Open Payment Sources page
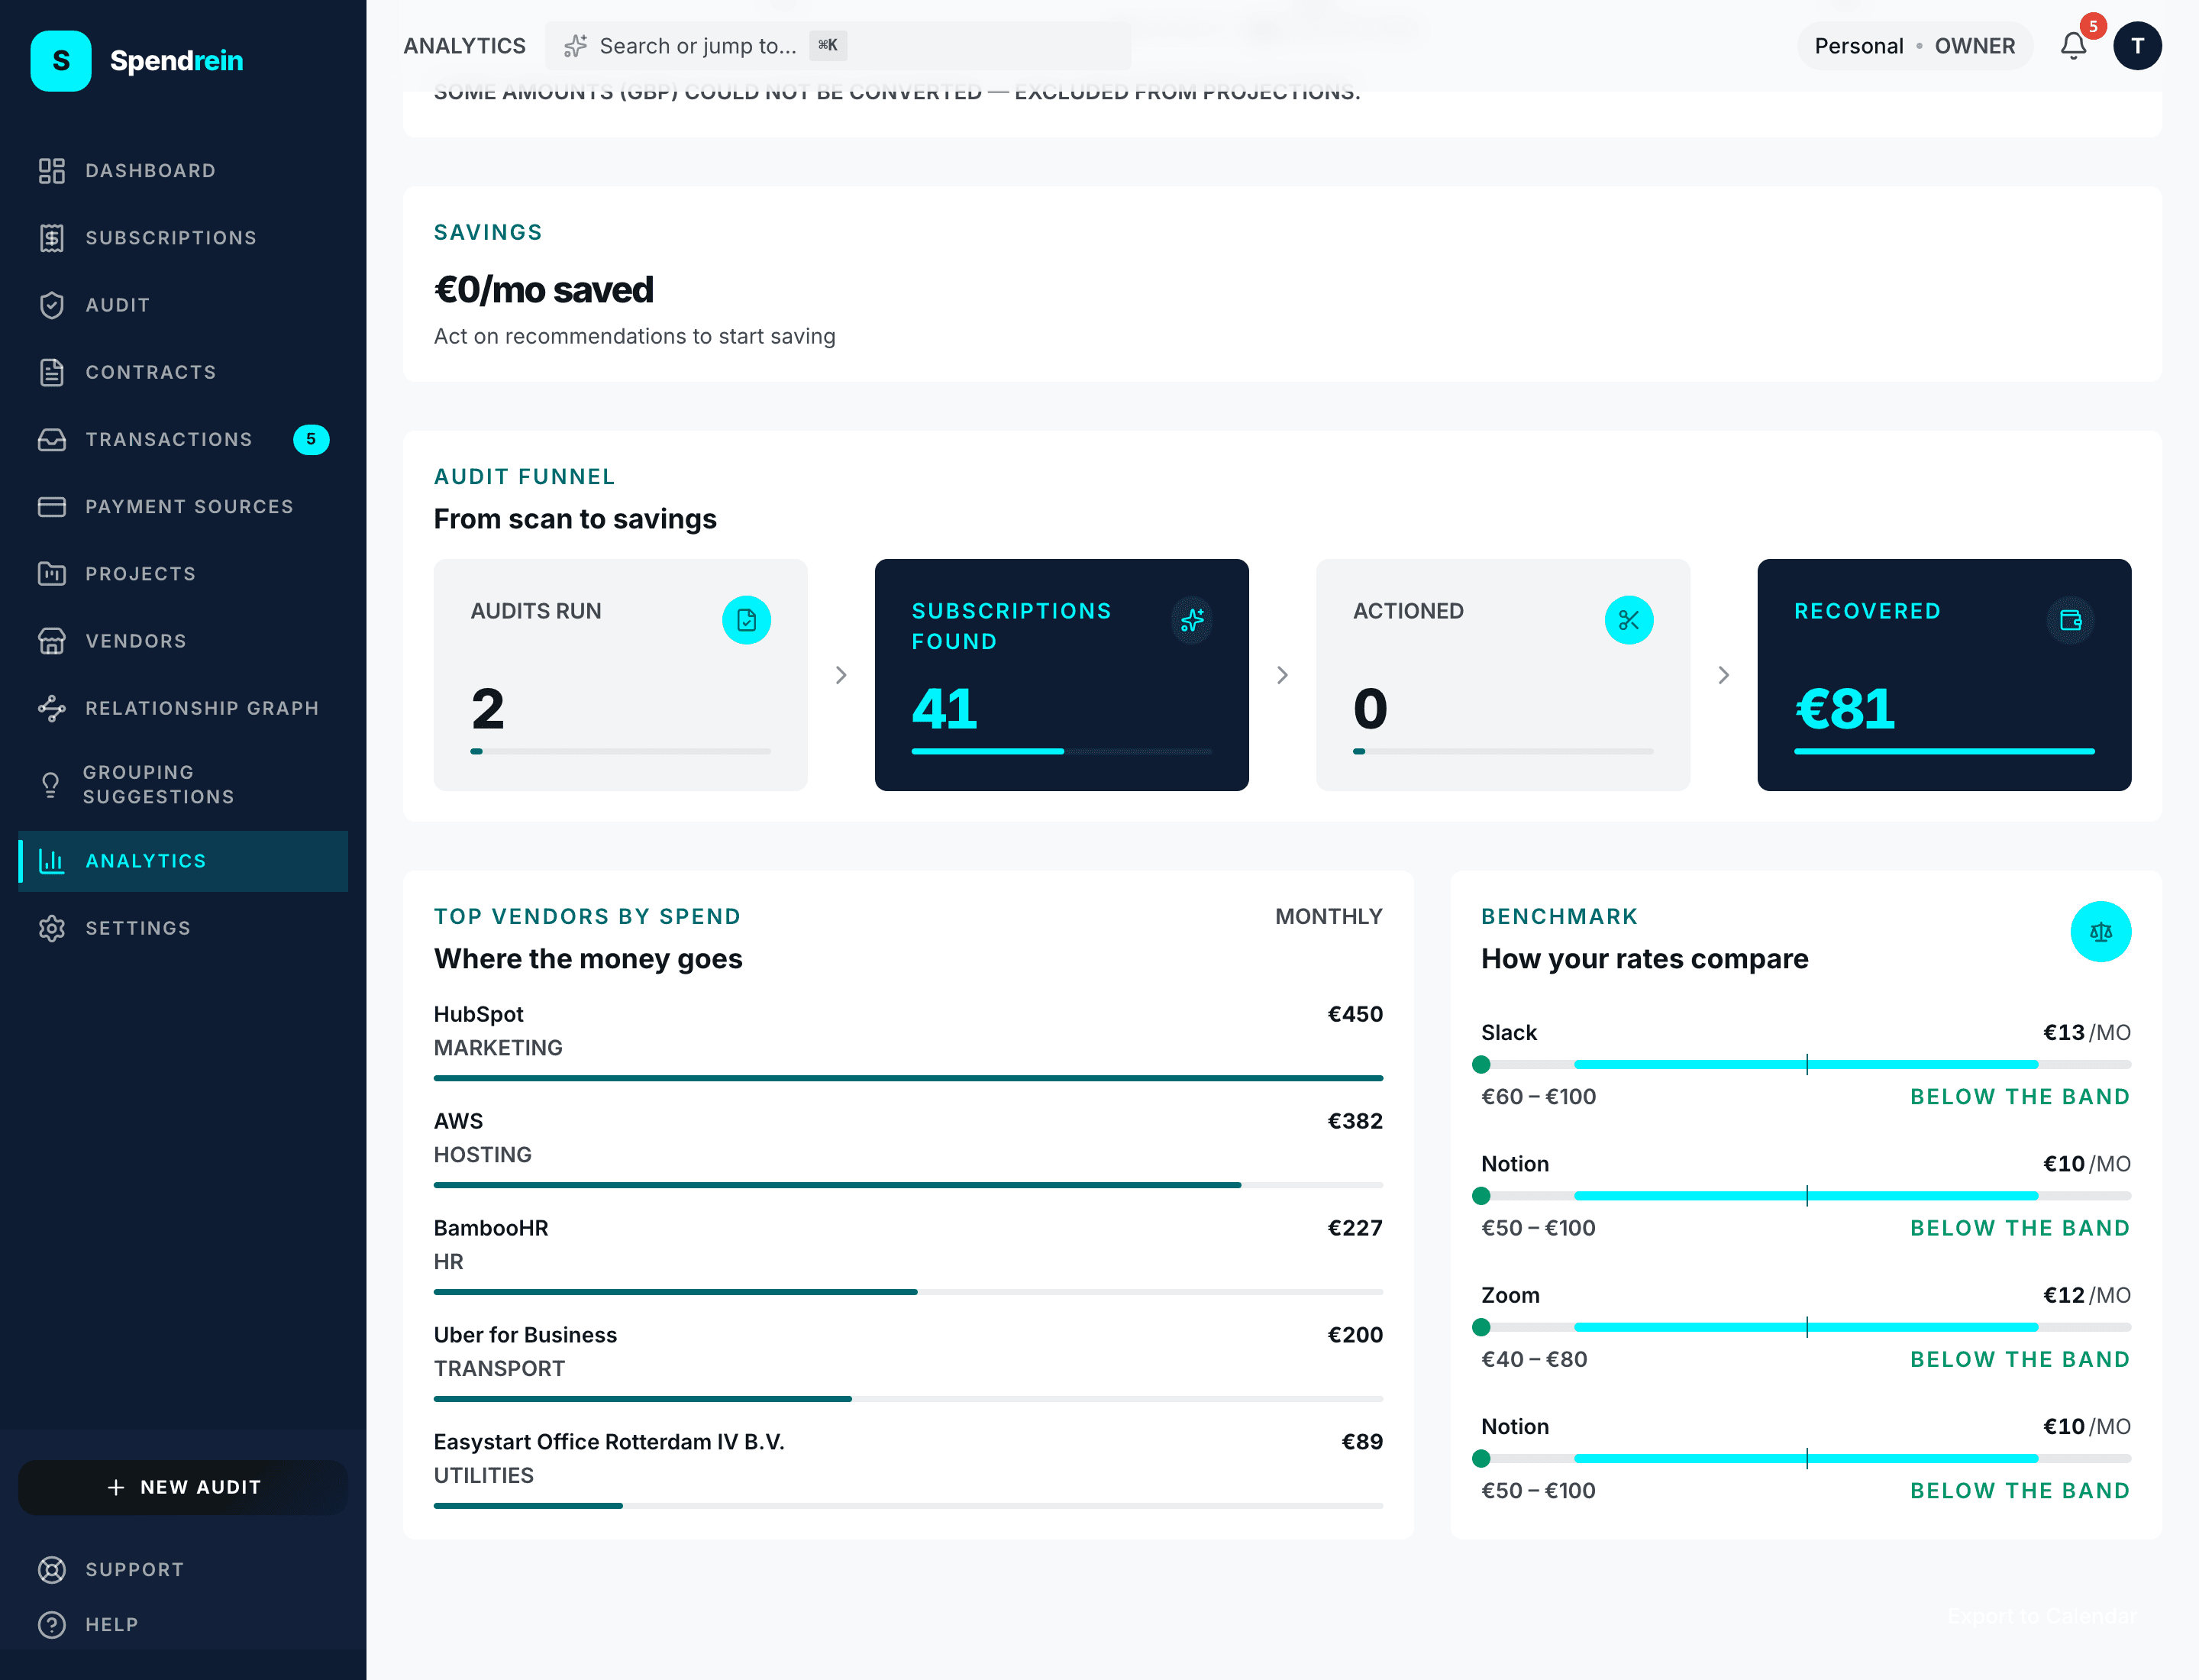The height and width of the screenshot is (1680, 2199). [x=183, y=507]
